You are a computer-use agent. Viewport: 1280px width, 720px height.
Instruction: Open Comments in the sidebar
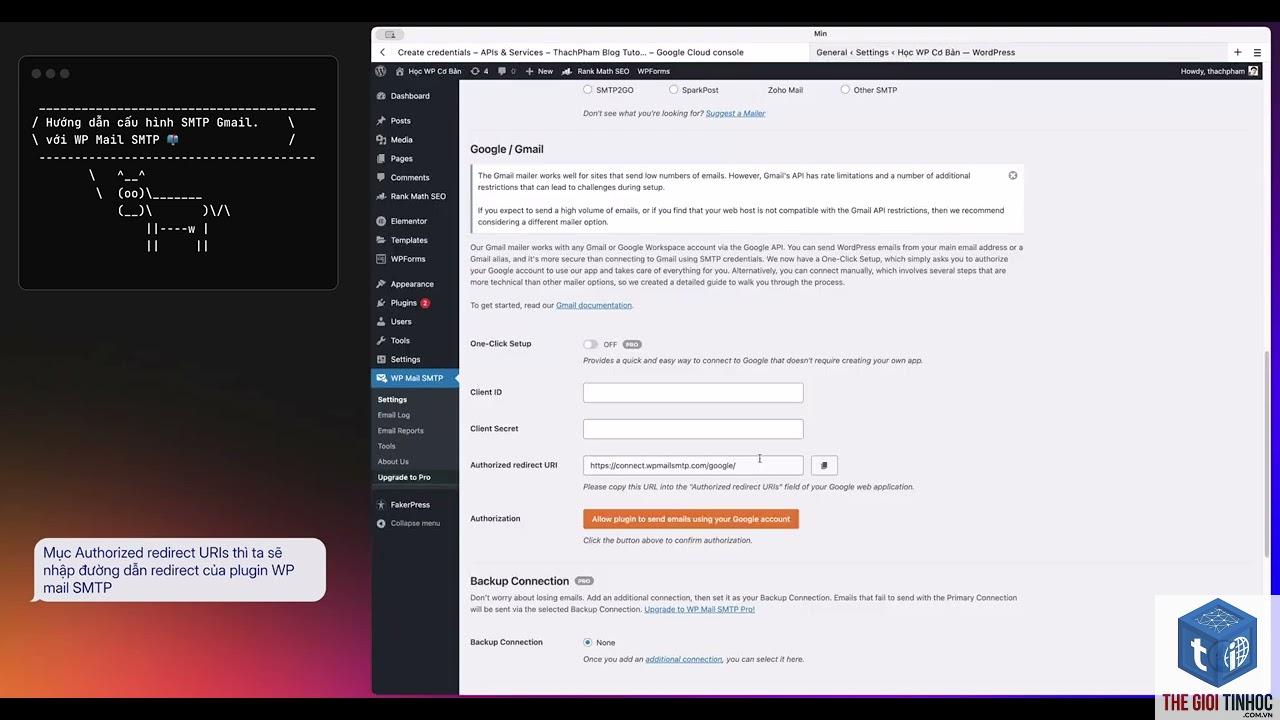[410, 178]
